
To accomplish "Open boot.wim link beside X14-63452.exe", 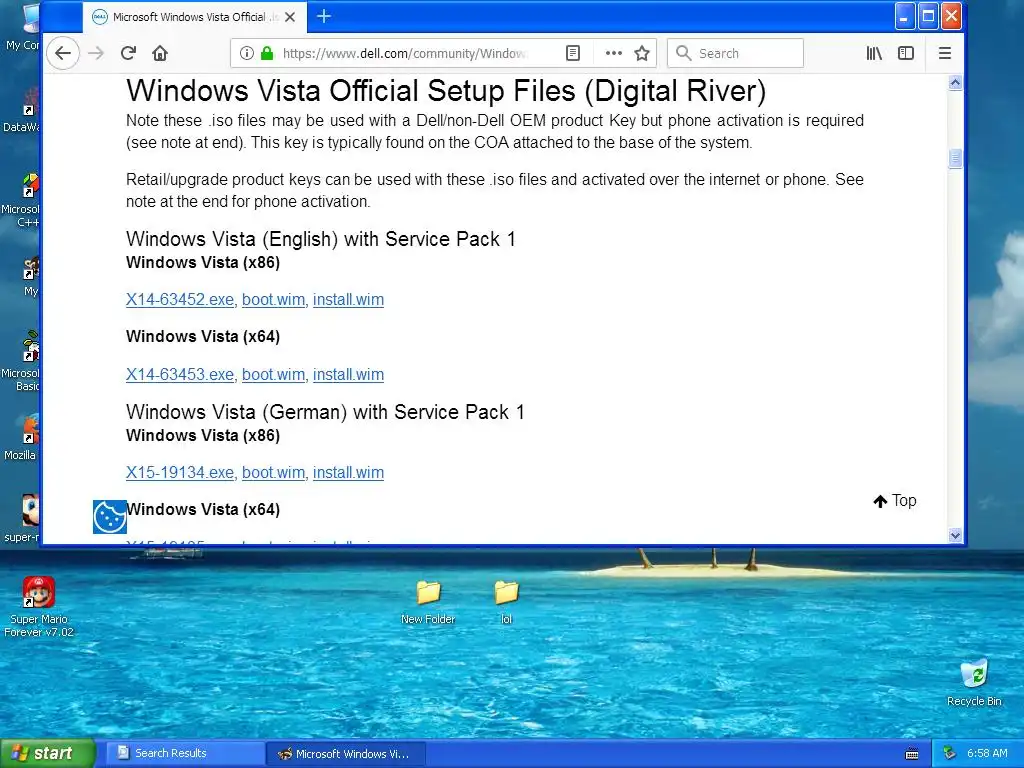I will [x=274, y=300].
